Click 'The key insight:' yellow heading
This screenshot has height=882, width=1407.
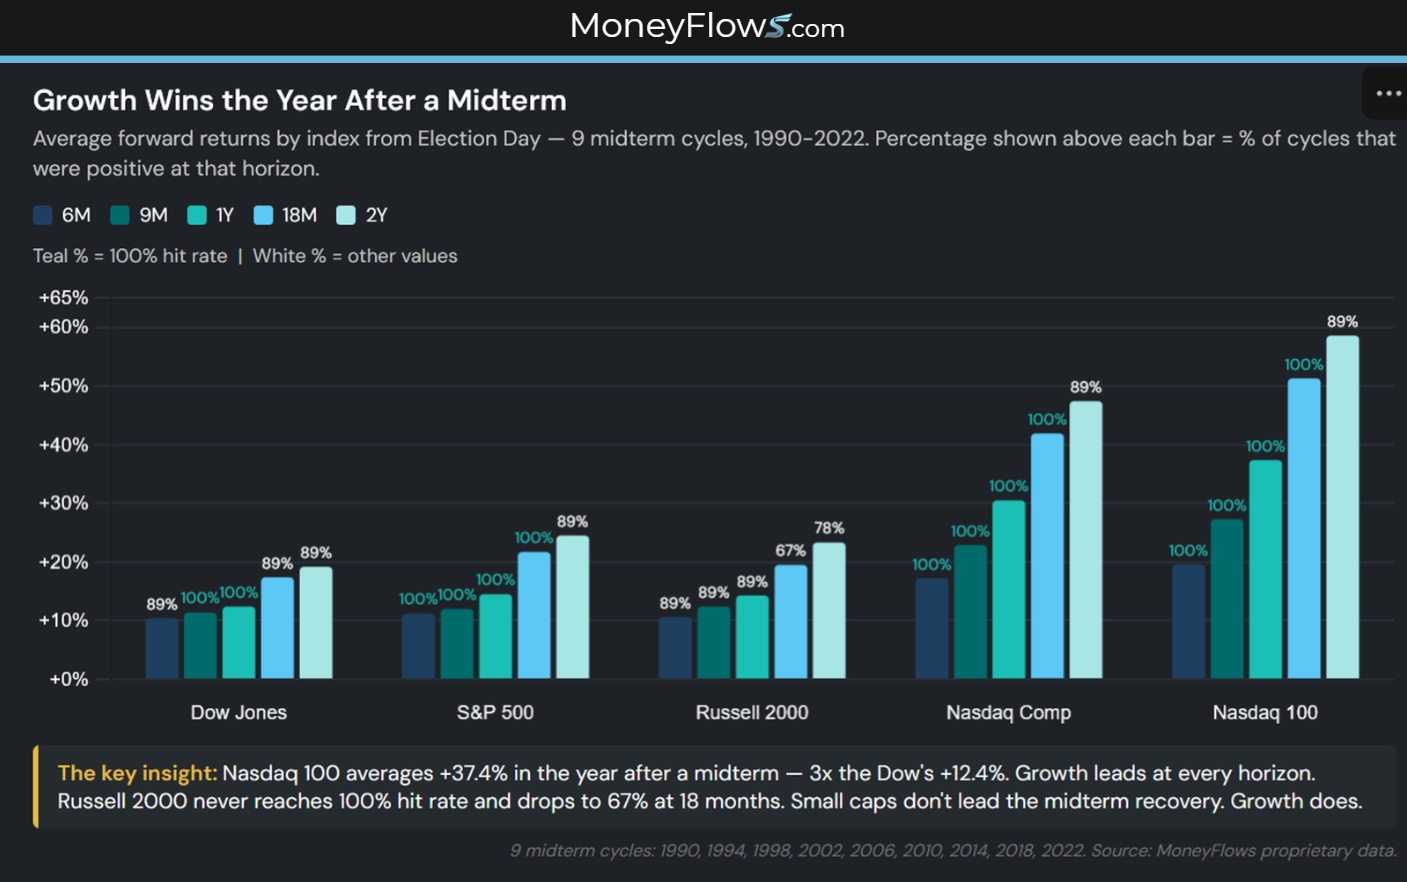click(137, 773)
